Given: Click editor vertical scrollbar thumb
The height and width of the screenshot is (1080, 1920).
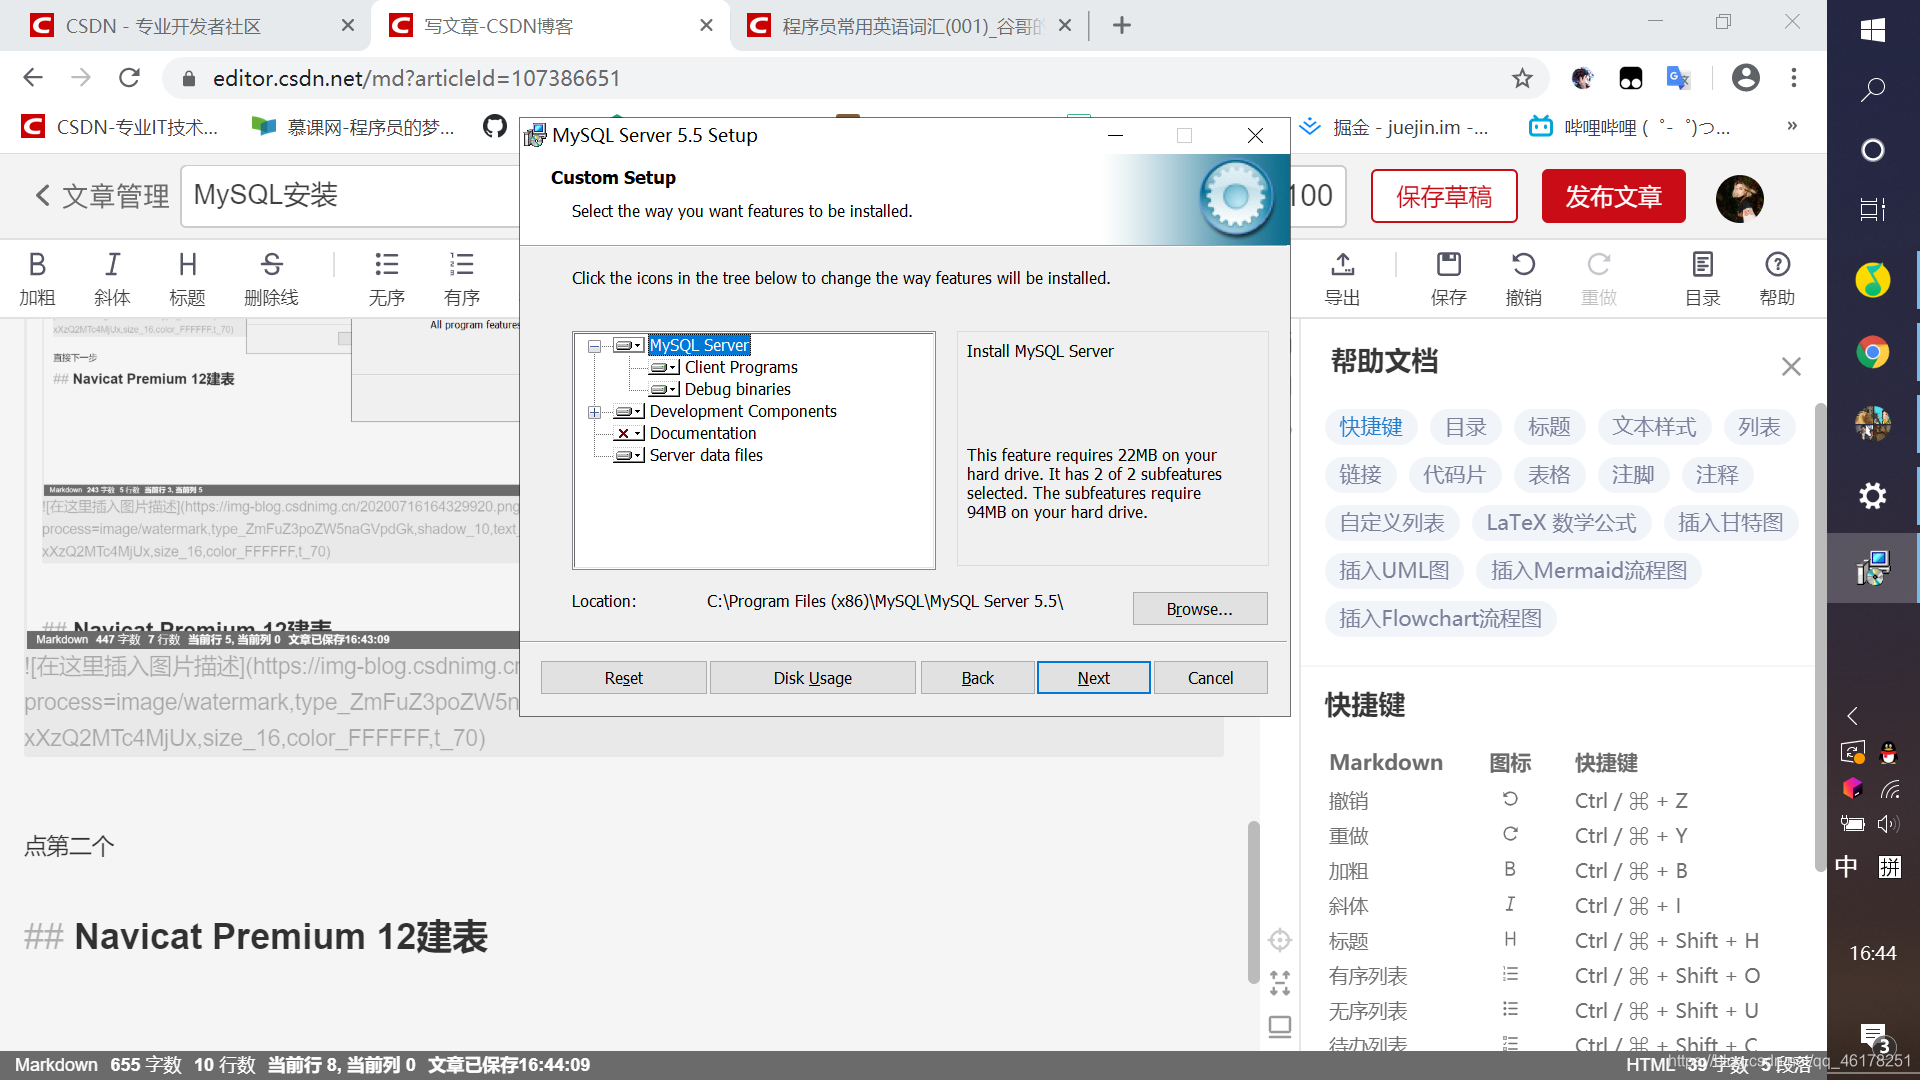Looking at the screenshot, I should point(1253,902).
